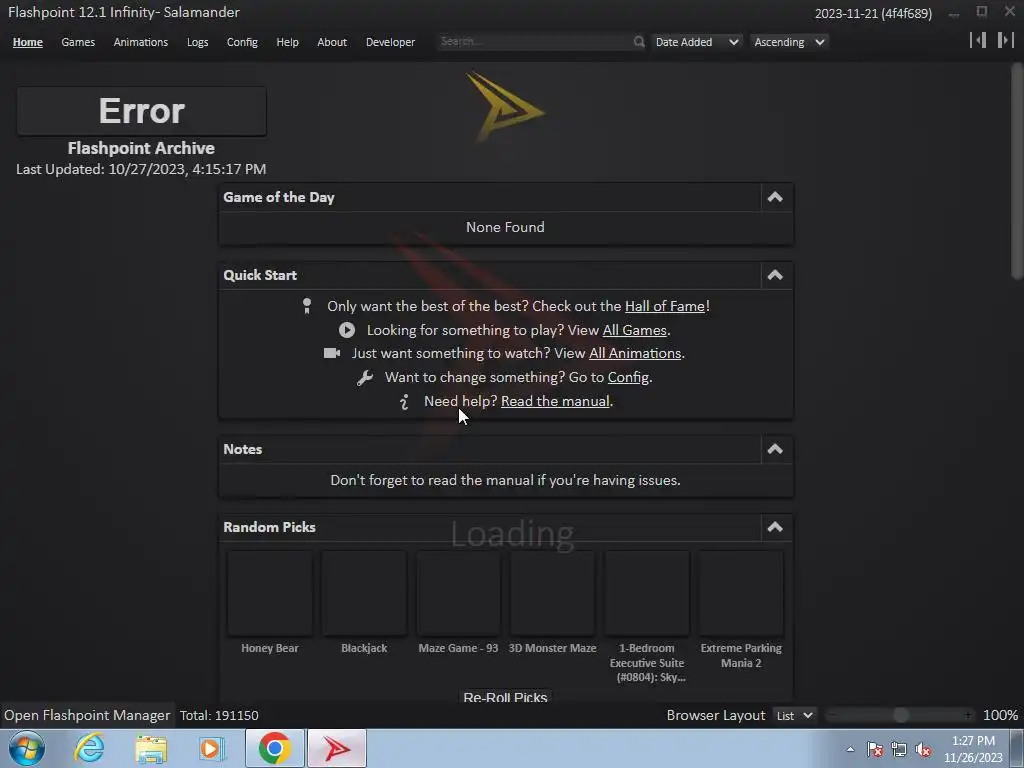Open Windows Start menu
This screenshot has width=1024, height=768.
[27, 748]
